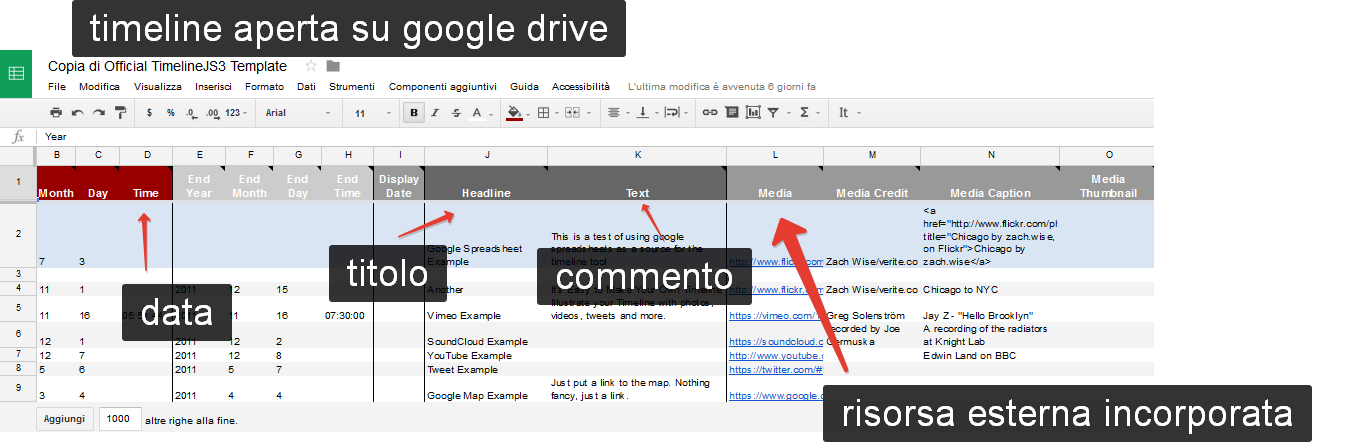
Task: Open the File menu
Action: click(56, 87)
